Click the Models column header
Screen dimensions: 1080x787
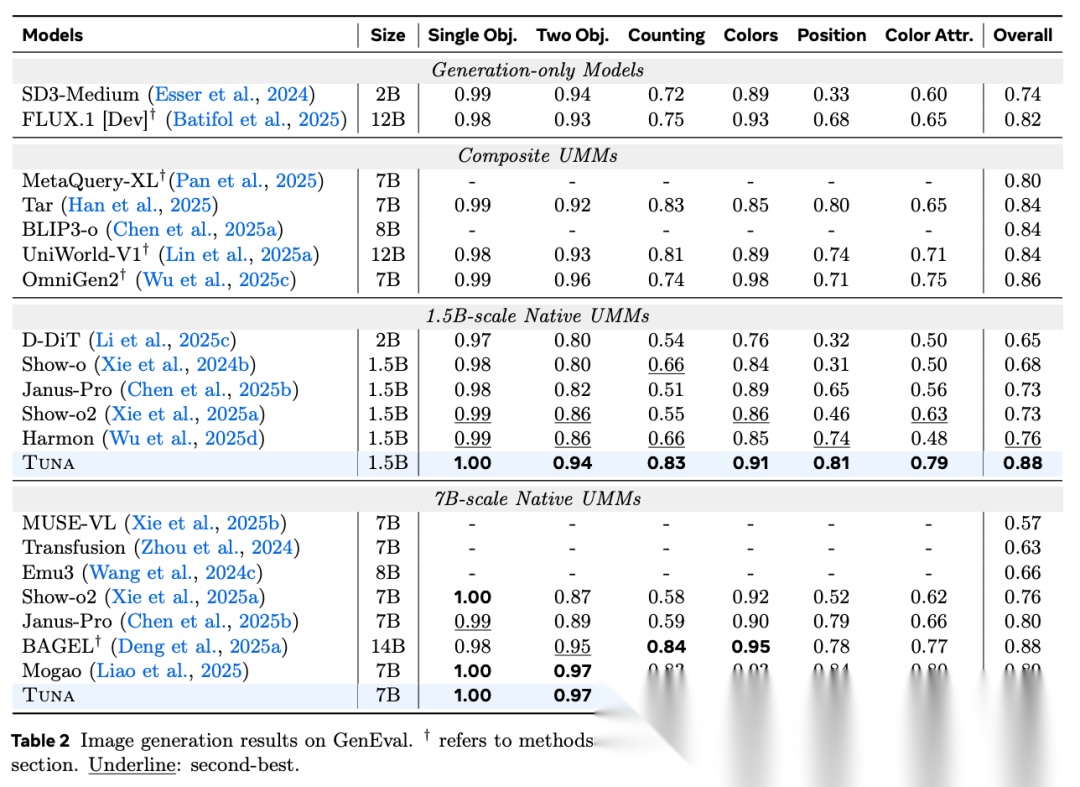pyautogui.click(x=52, y=35)
